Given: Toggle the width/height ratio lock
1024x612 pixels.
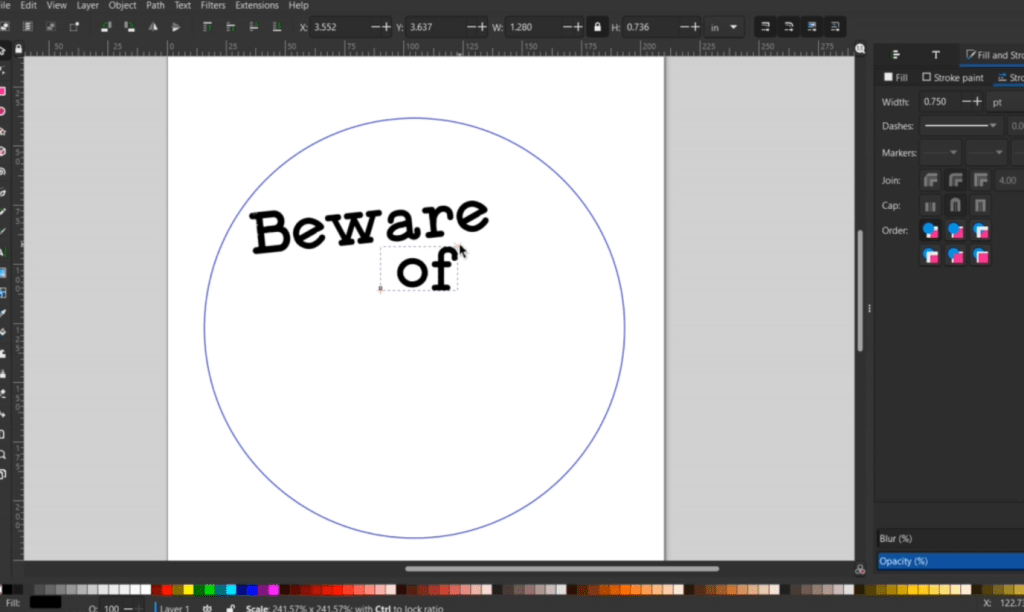Looking at the screenshot, I should tap(597, 27).
